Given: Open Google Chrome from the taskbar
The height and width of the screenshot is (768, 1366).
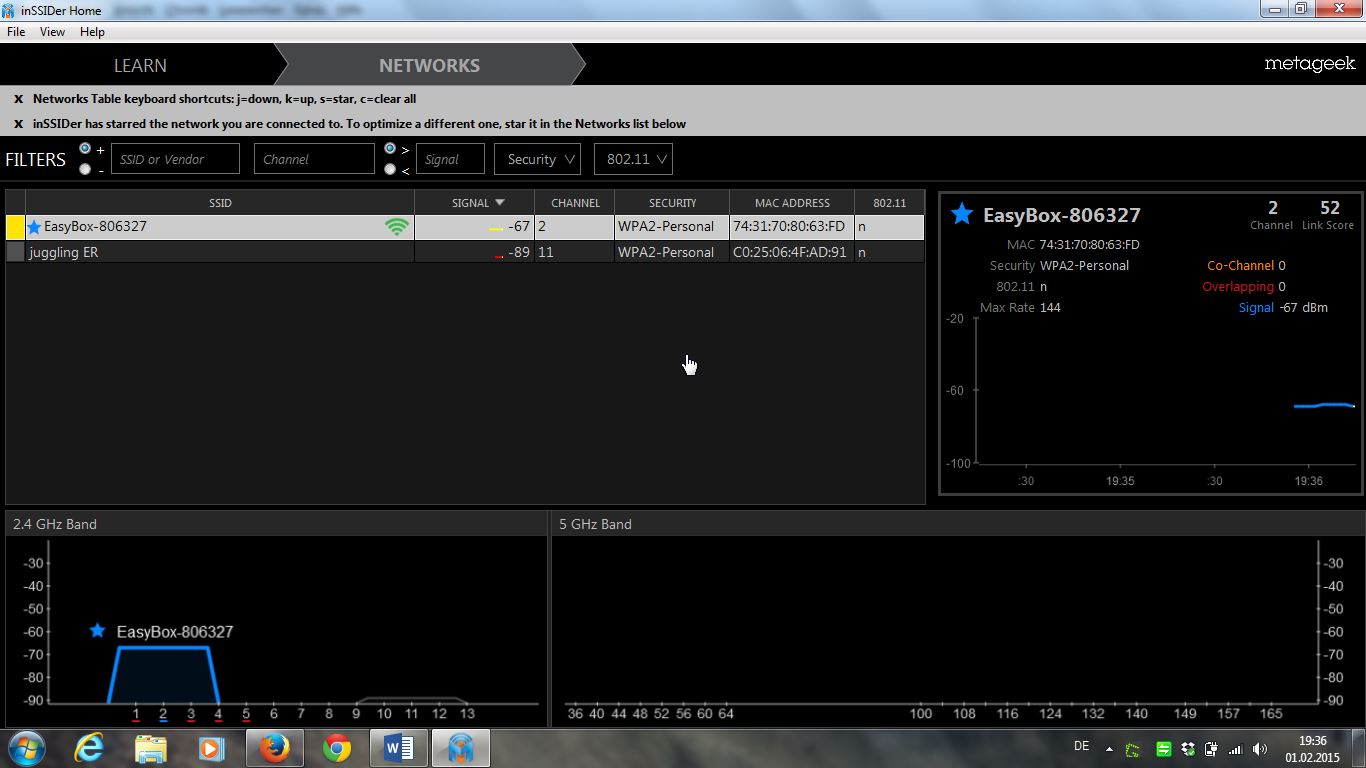Looking at the screenshot, I should (337, 748).
